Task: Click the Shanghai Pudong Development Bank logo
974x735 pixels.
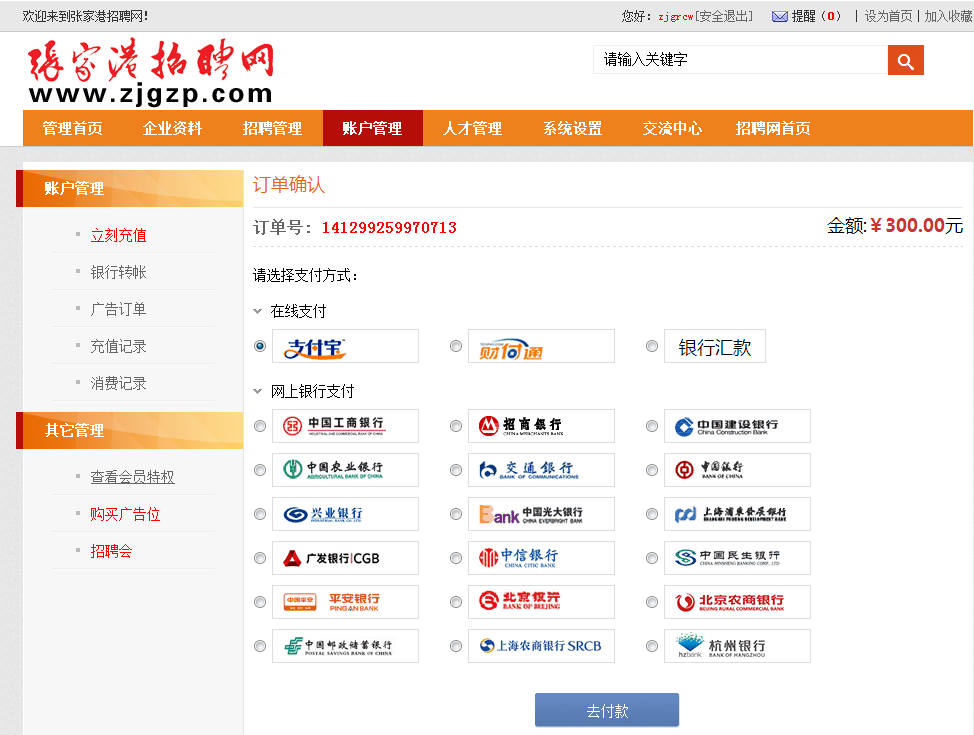Action: [x=737, y=514]
